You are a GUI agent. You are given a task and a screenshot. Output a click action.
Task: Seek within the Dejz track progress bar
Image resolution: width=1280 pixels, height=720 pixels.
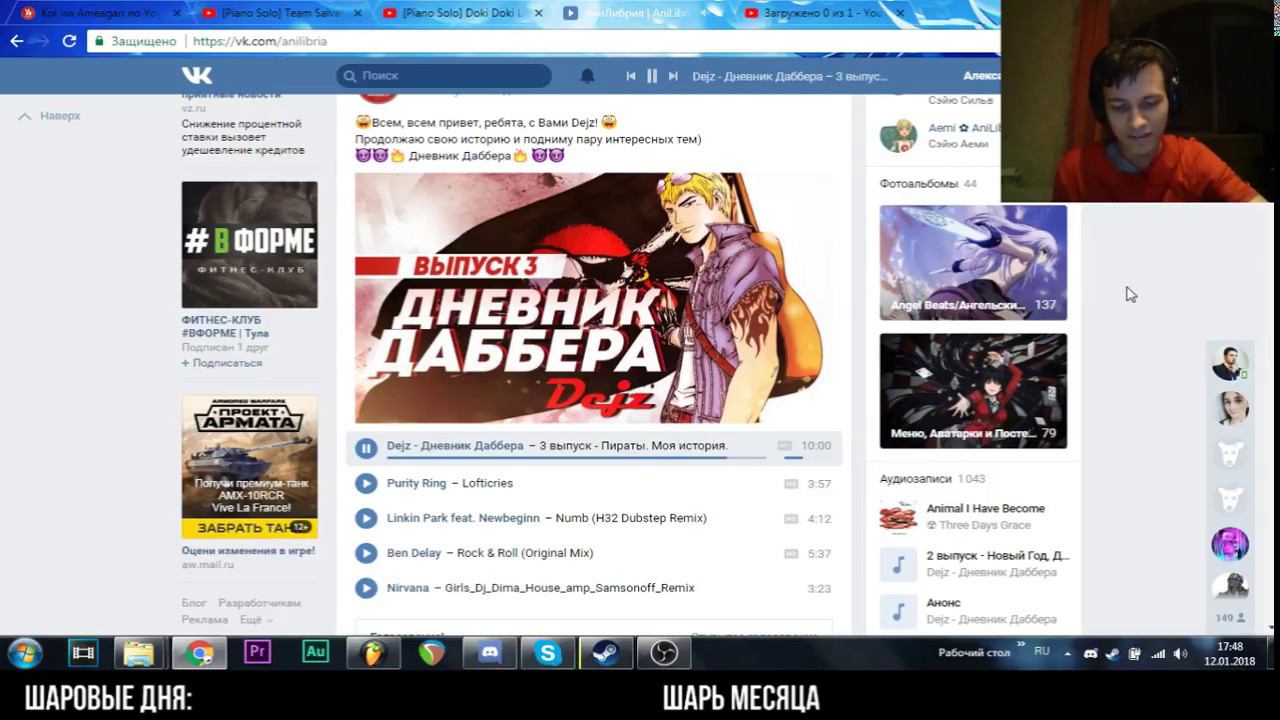coord(576,458)
